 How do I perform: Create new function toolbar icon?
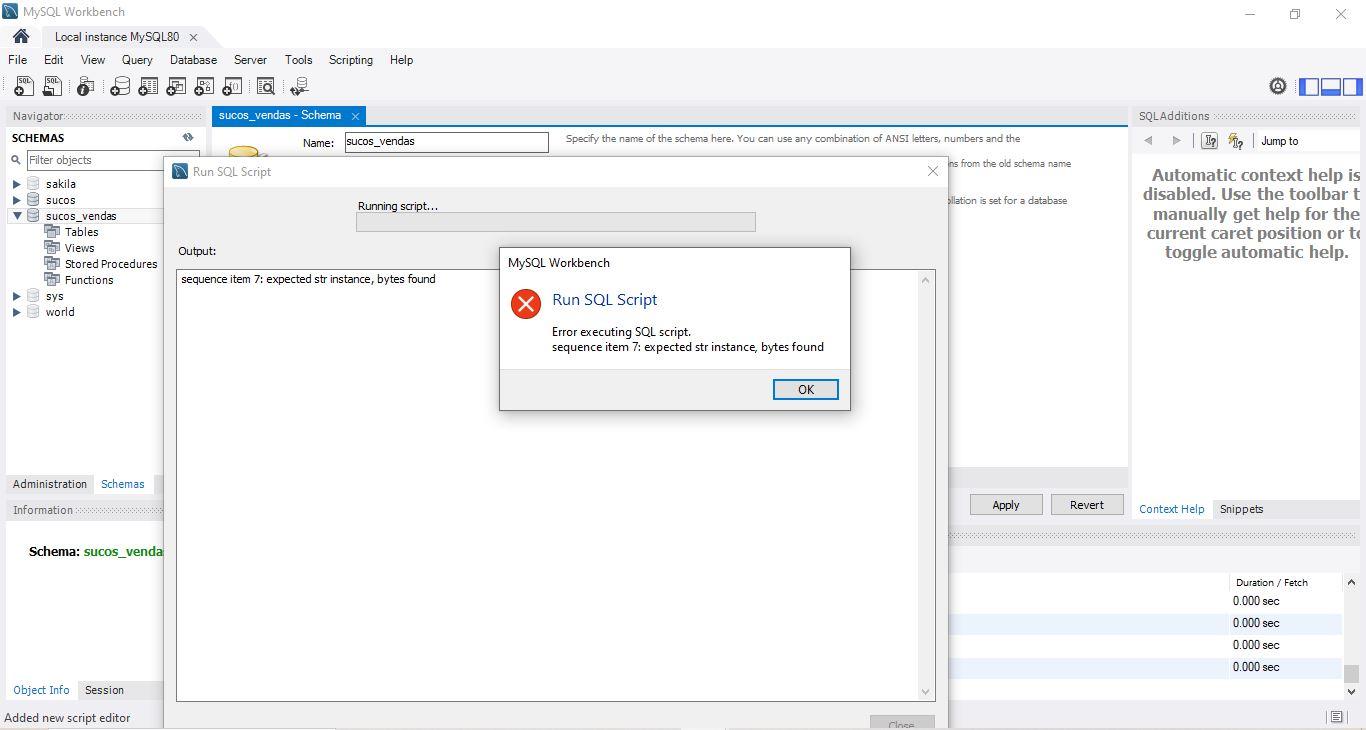click(x=232, y=87)
